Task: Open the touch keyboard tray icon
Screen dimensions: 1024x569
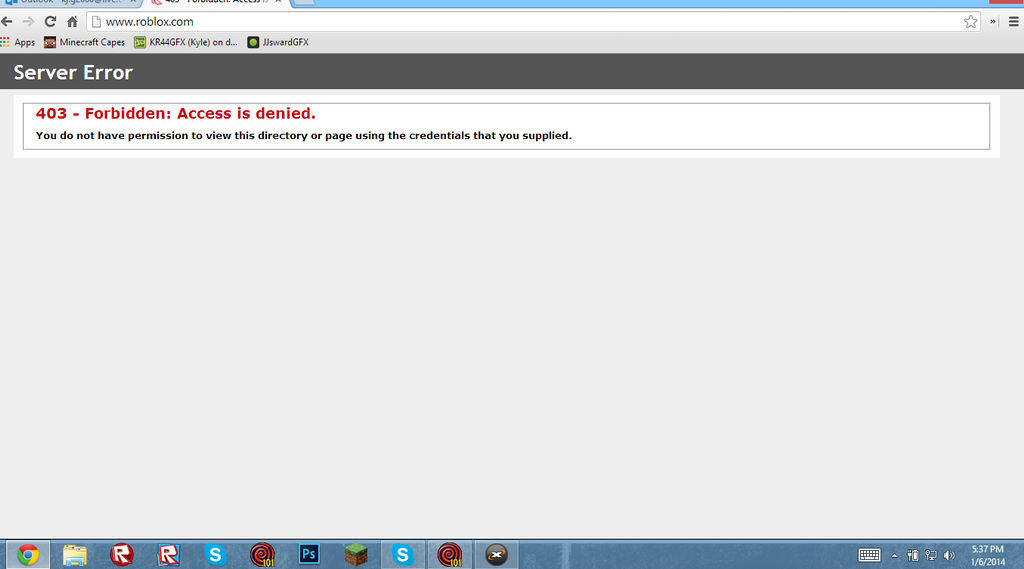Action: click(x=869, y=555)
